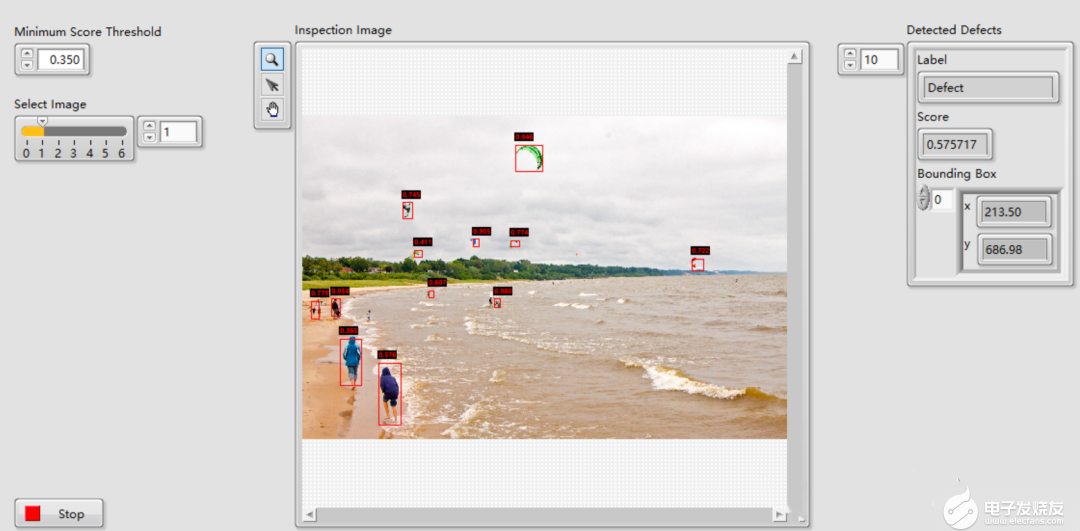
Task: Select the pointer arrow tool
Action: [272, 85]
